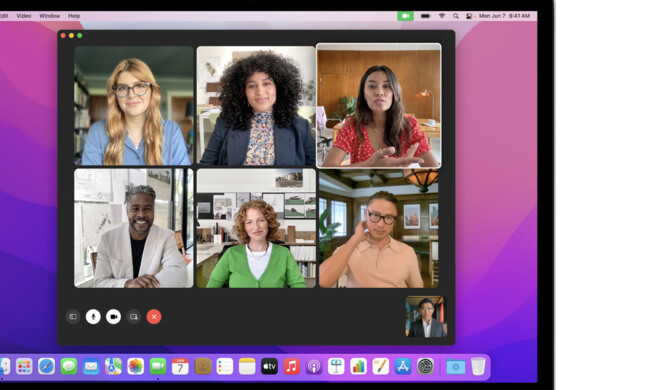Viewport: 660px width, 390px height.
Task: Open Launchpad from the Dock
Action: click(x=24, y=366)
